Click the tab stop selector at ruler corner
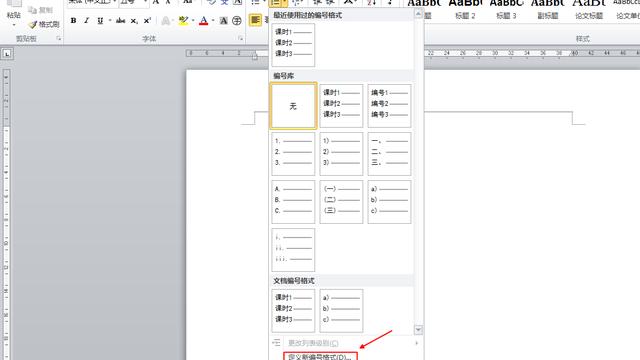 pos(7,53)
